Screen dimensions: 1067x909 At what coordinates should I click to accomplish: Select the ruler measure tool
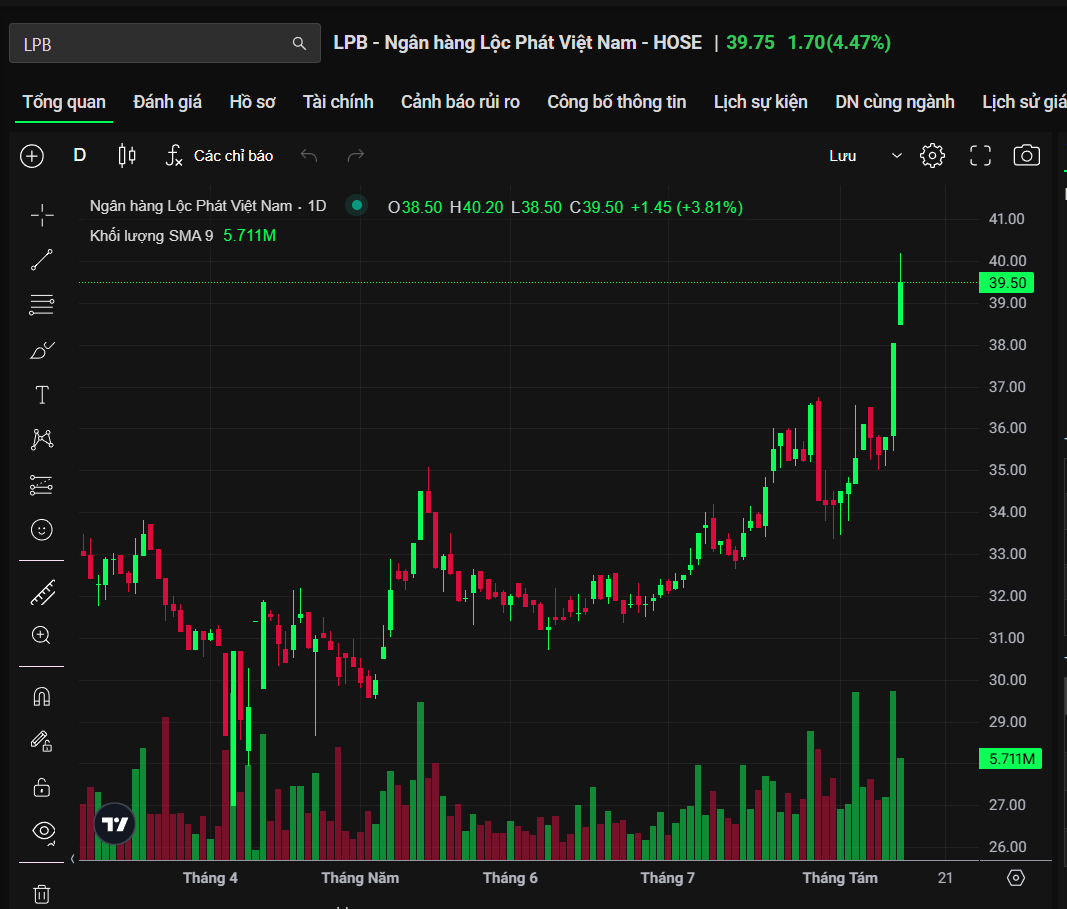42,593
